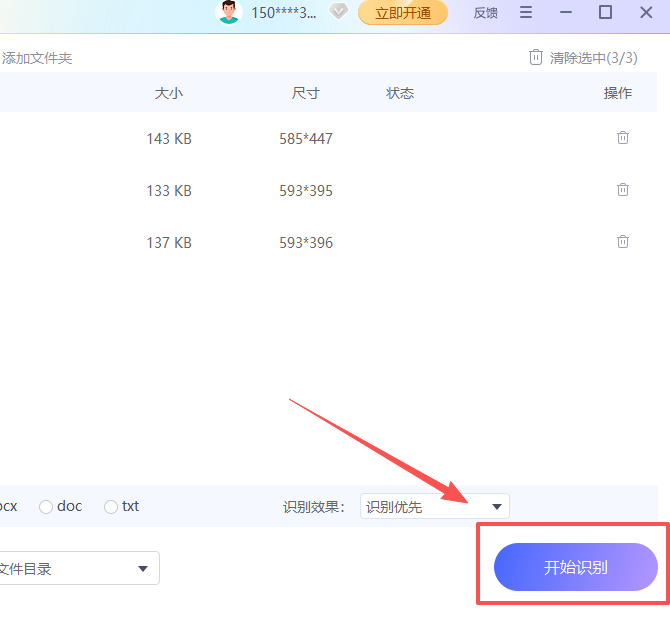The image size is (670, 620).
Task: Click the 尺寸 column header
Action: pyautogui.click(x=306, y=93)
